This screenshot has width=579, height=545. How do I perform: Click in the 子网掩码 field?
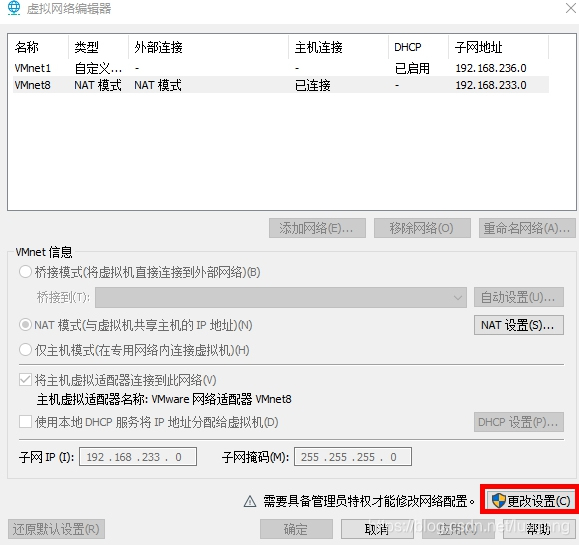pos(353,457)
